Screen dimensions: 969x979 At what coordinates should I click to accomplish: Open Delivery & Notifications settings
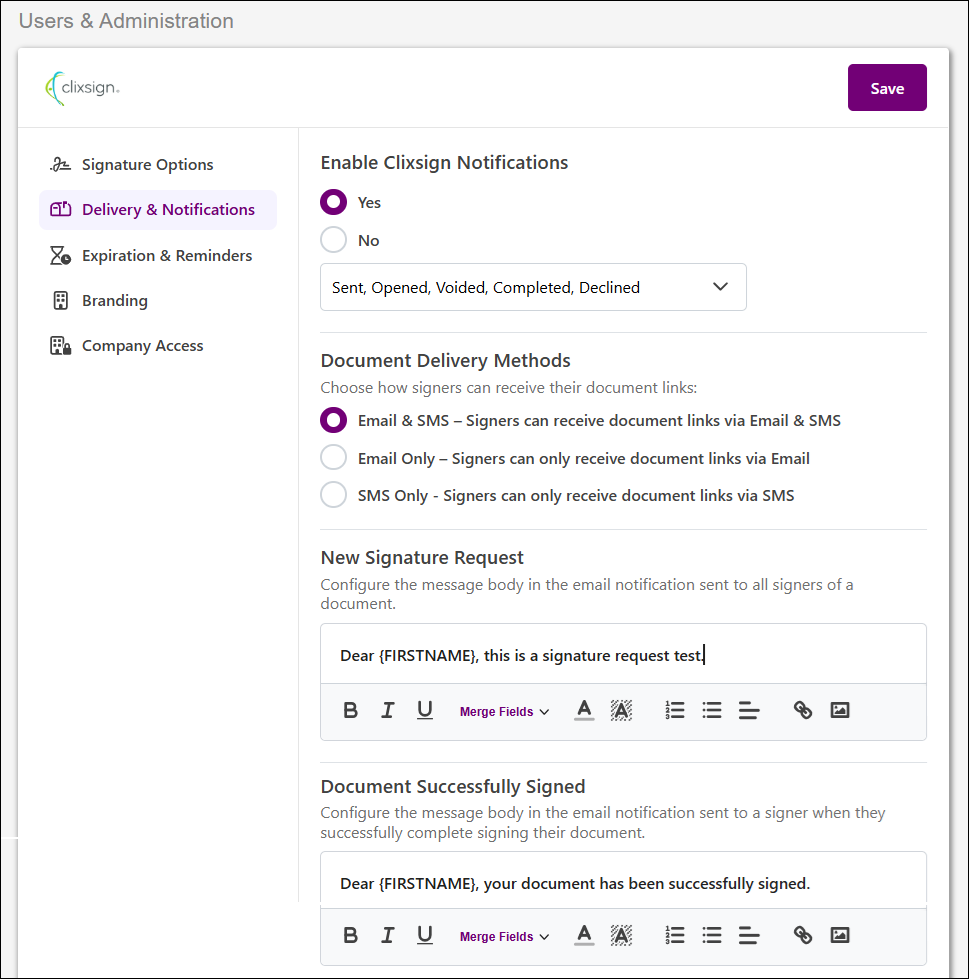[158, 210]
